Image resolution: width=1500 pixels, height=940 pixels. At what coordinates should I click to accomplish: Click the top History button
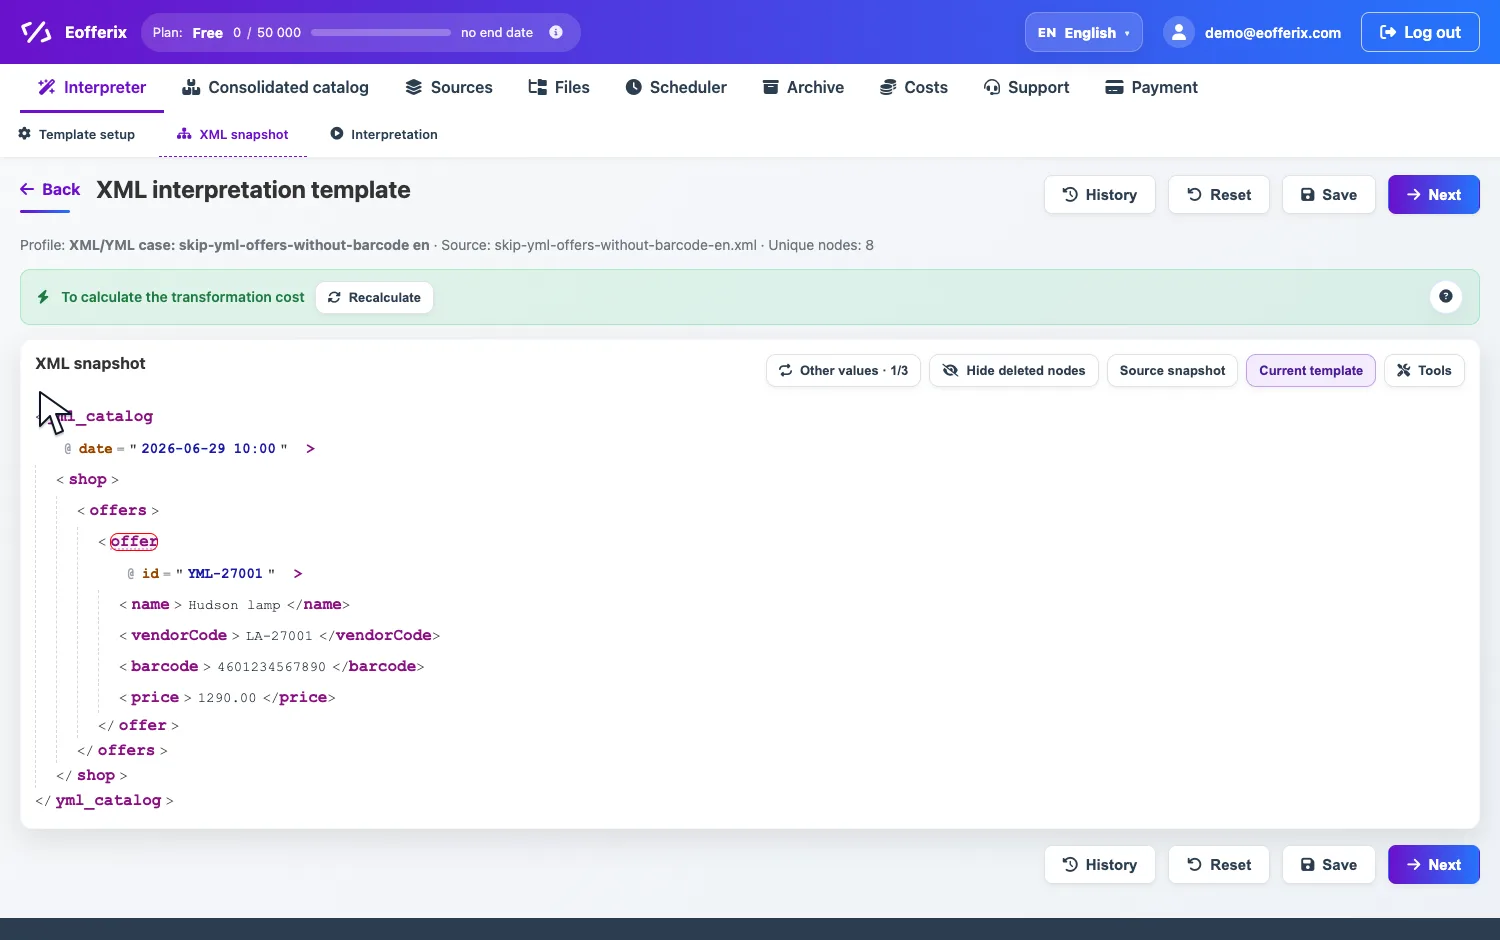click(1100, 195)
